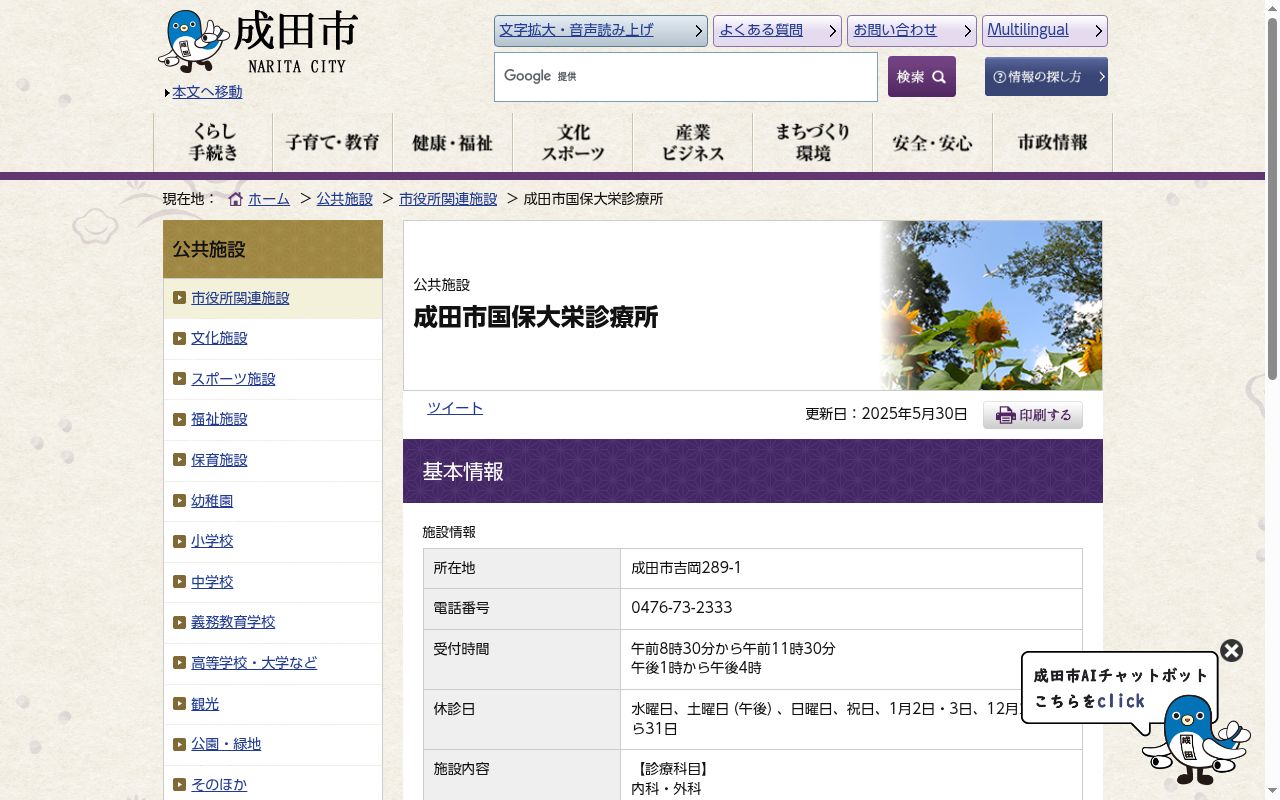Viewport: 1280px width, 800px height.
Task: Open 産業ビジネス navigation menu
Action: pyautogui.click(x=692, y=142)
